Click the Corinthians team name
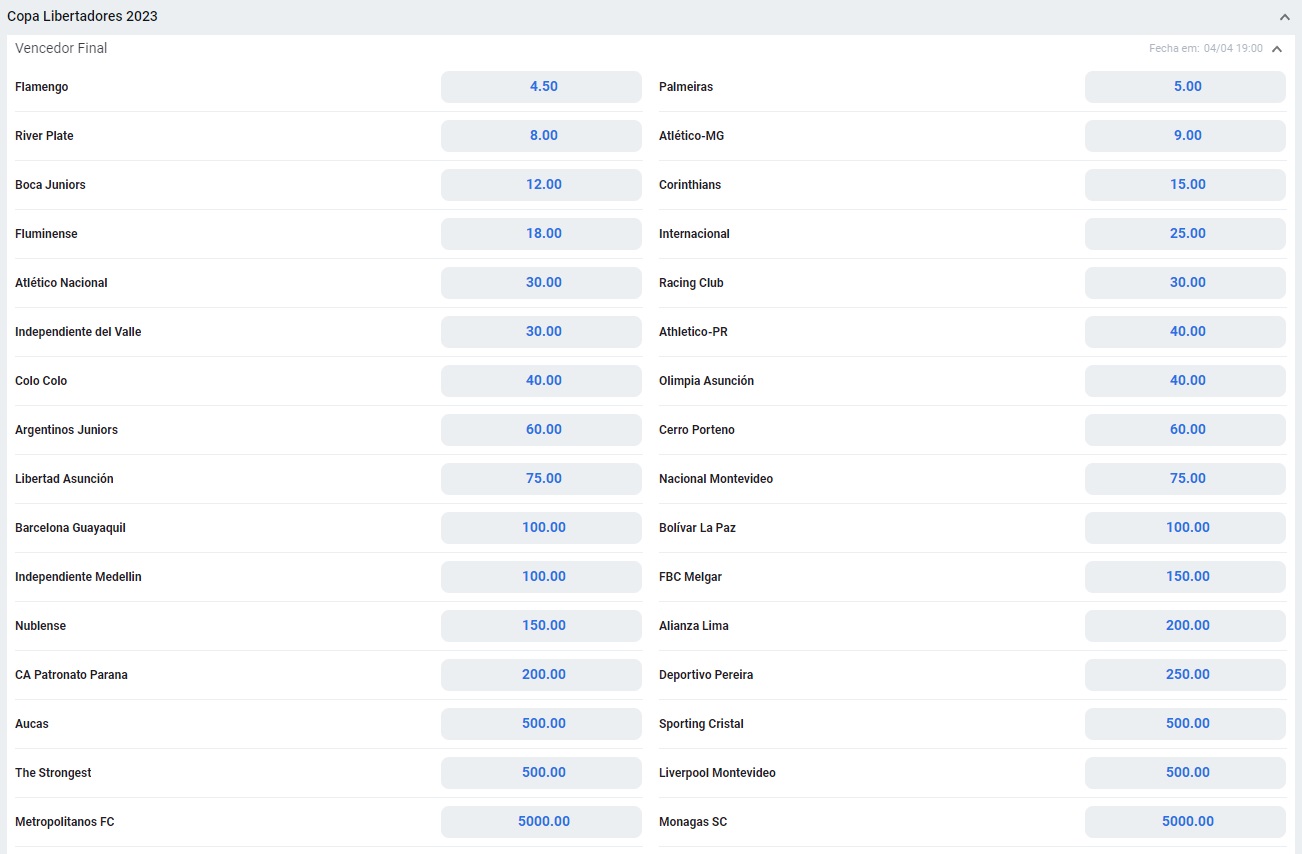The height and width of the screenshot is (854, 1302). [x=690, y=185]
